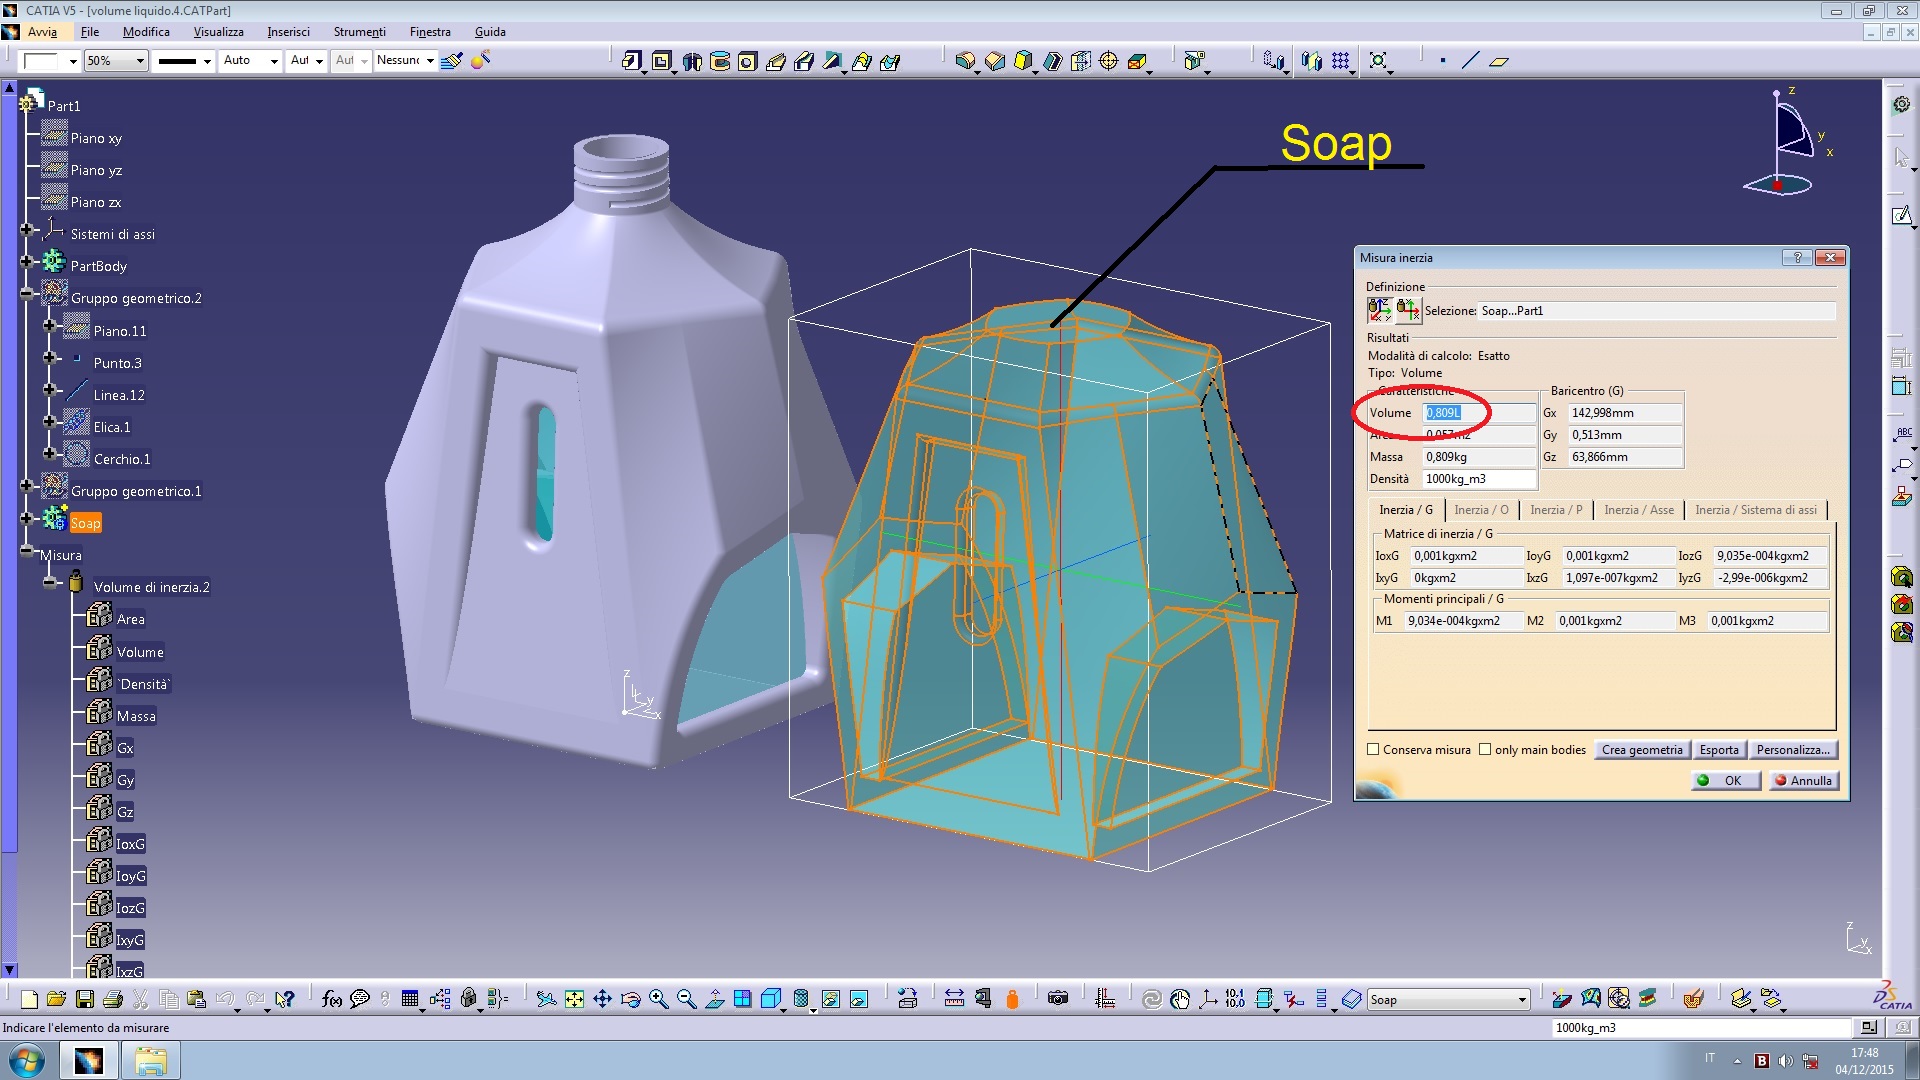Click the Formula f(x) icon
Image resolution: width=1920 pixels, height=1080 pixels.
(332, 999)
